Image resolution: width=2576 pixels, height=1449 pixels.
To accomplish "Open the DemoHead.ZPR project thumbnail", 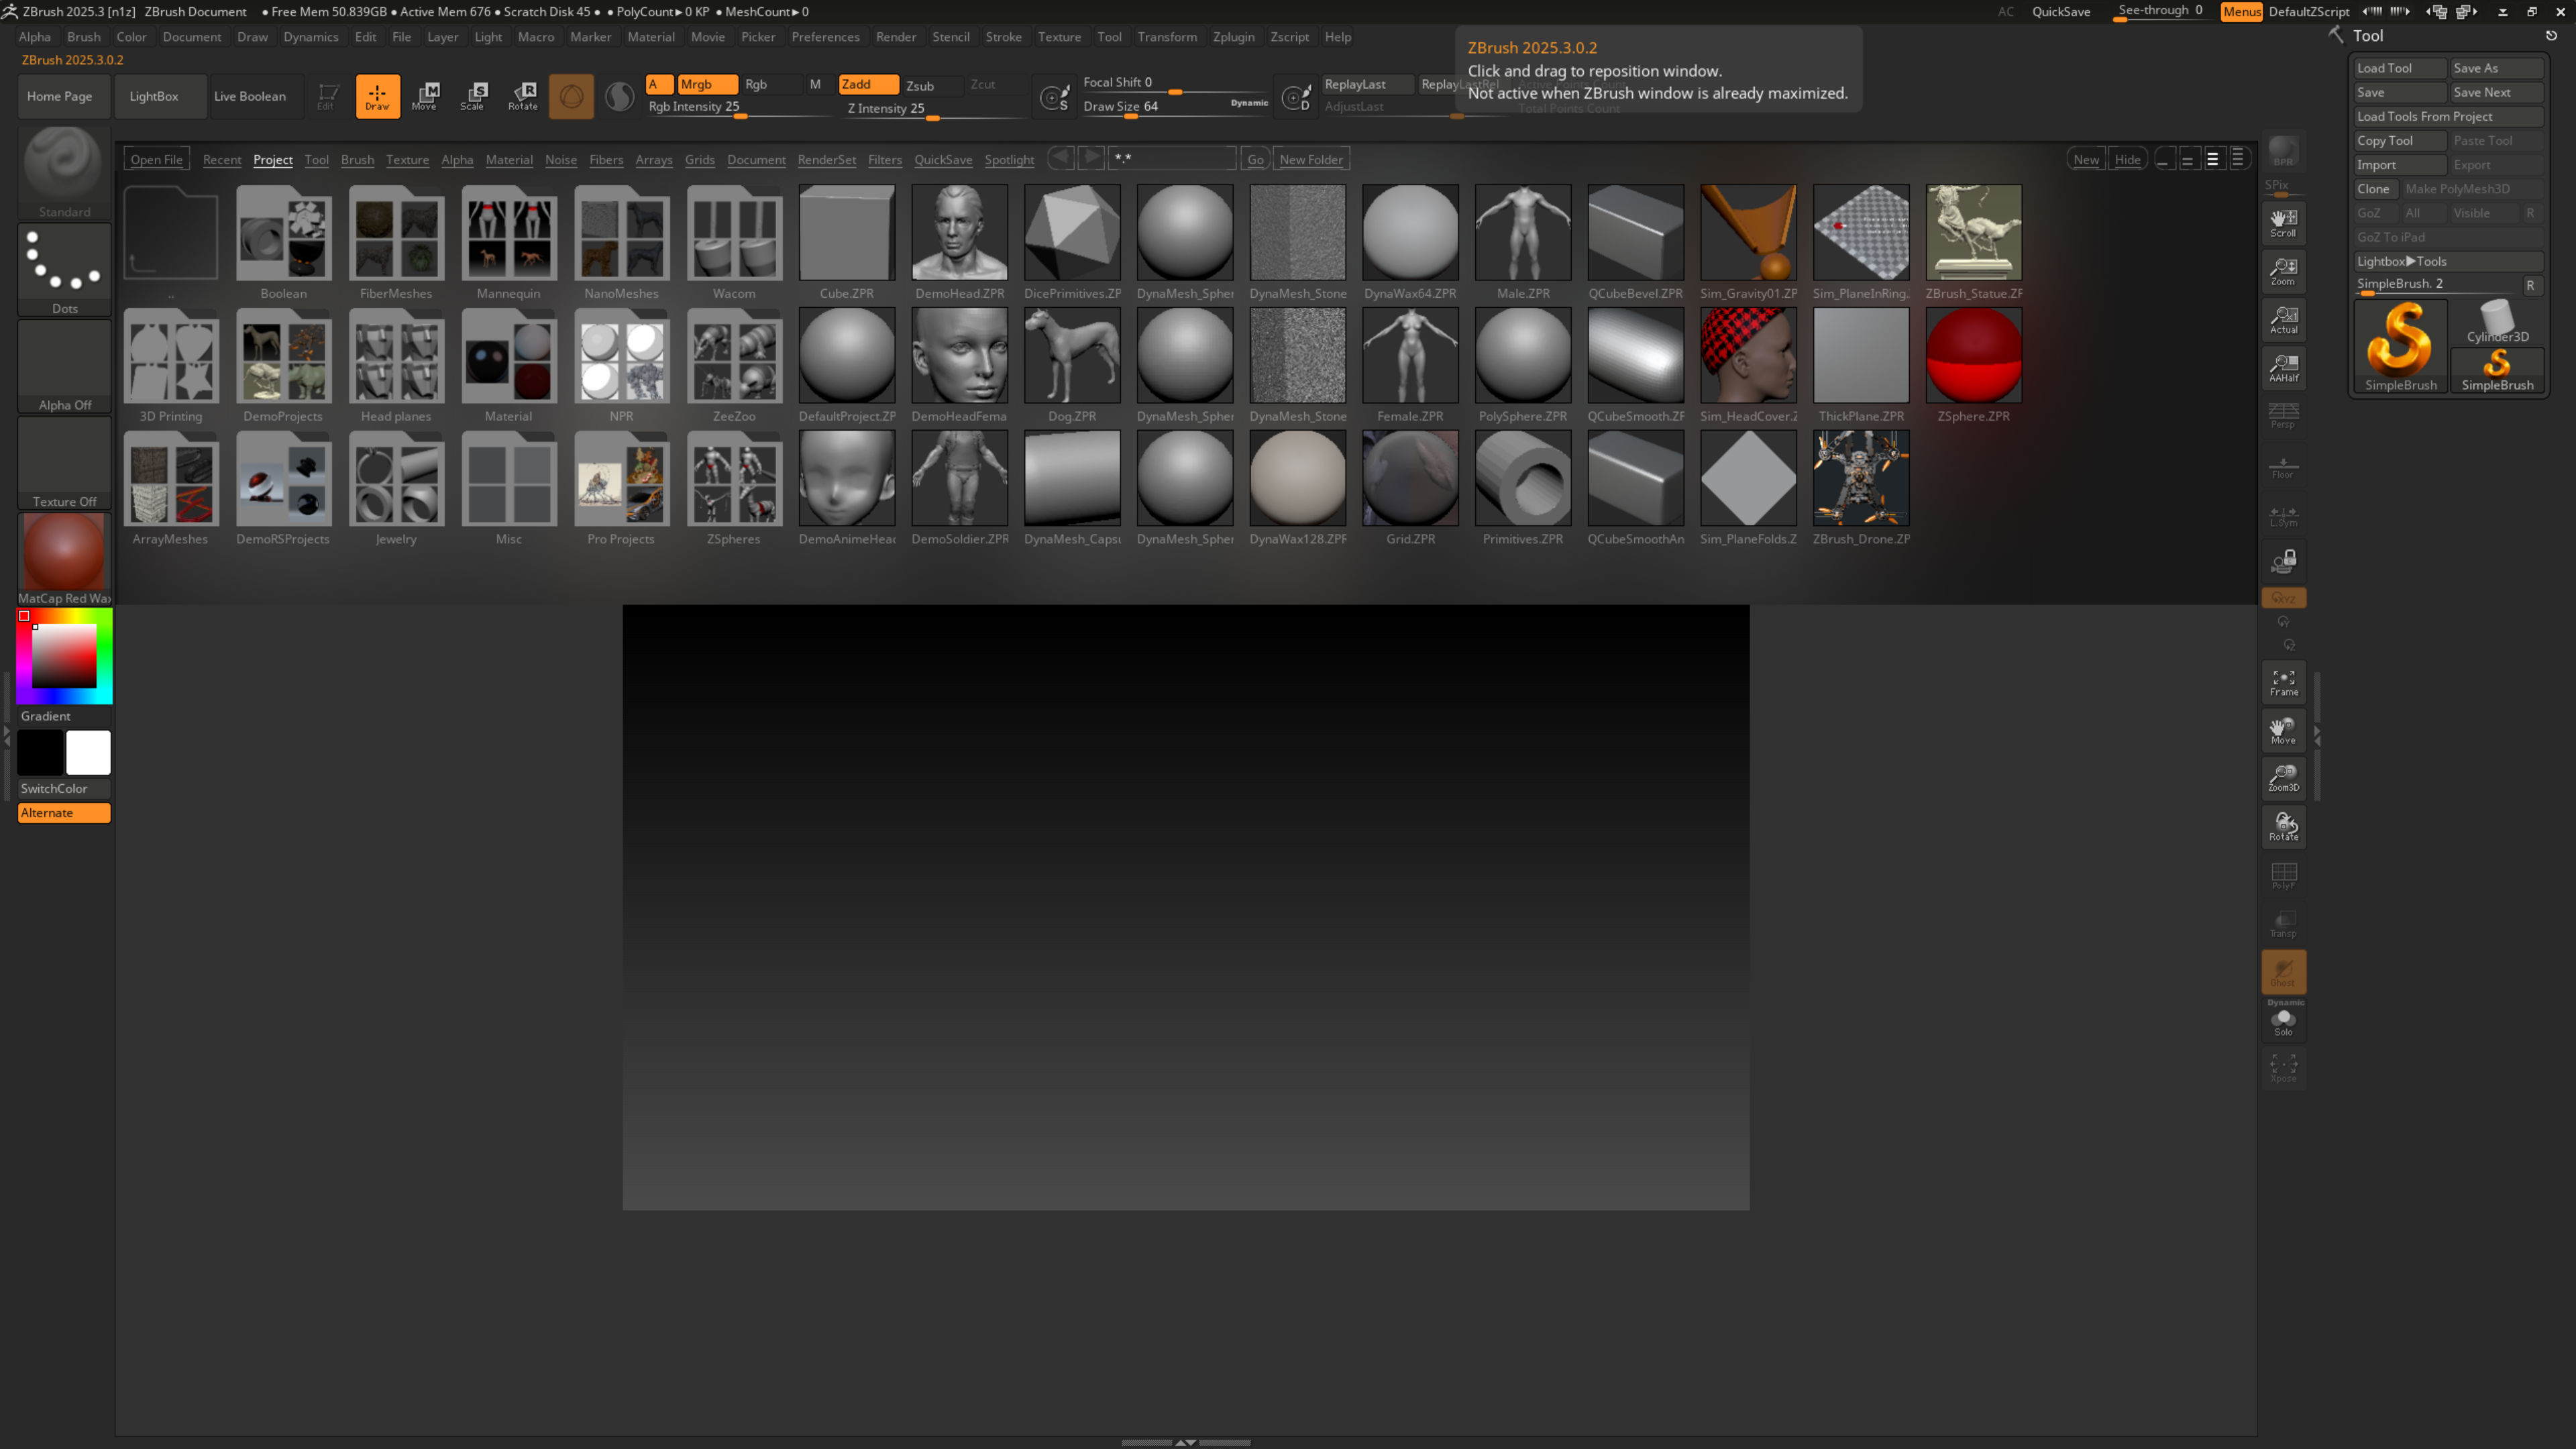I will pyautogui.click(x=959, y=232).
